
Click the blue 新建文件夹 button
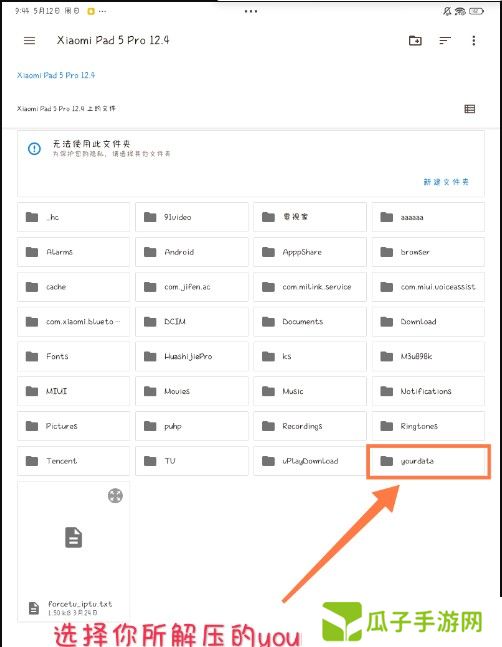coord(446,182)
